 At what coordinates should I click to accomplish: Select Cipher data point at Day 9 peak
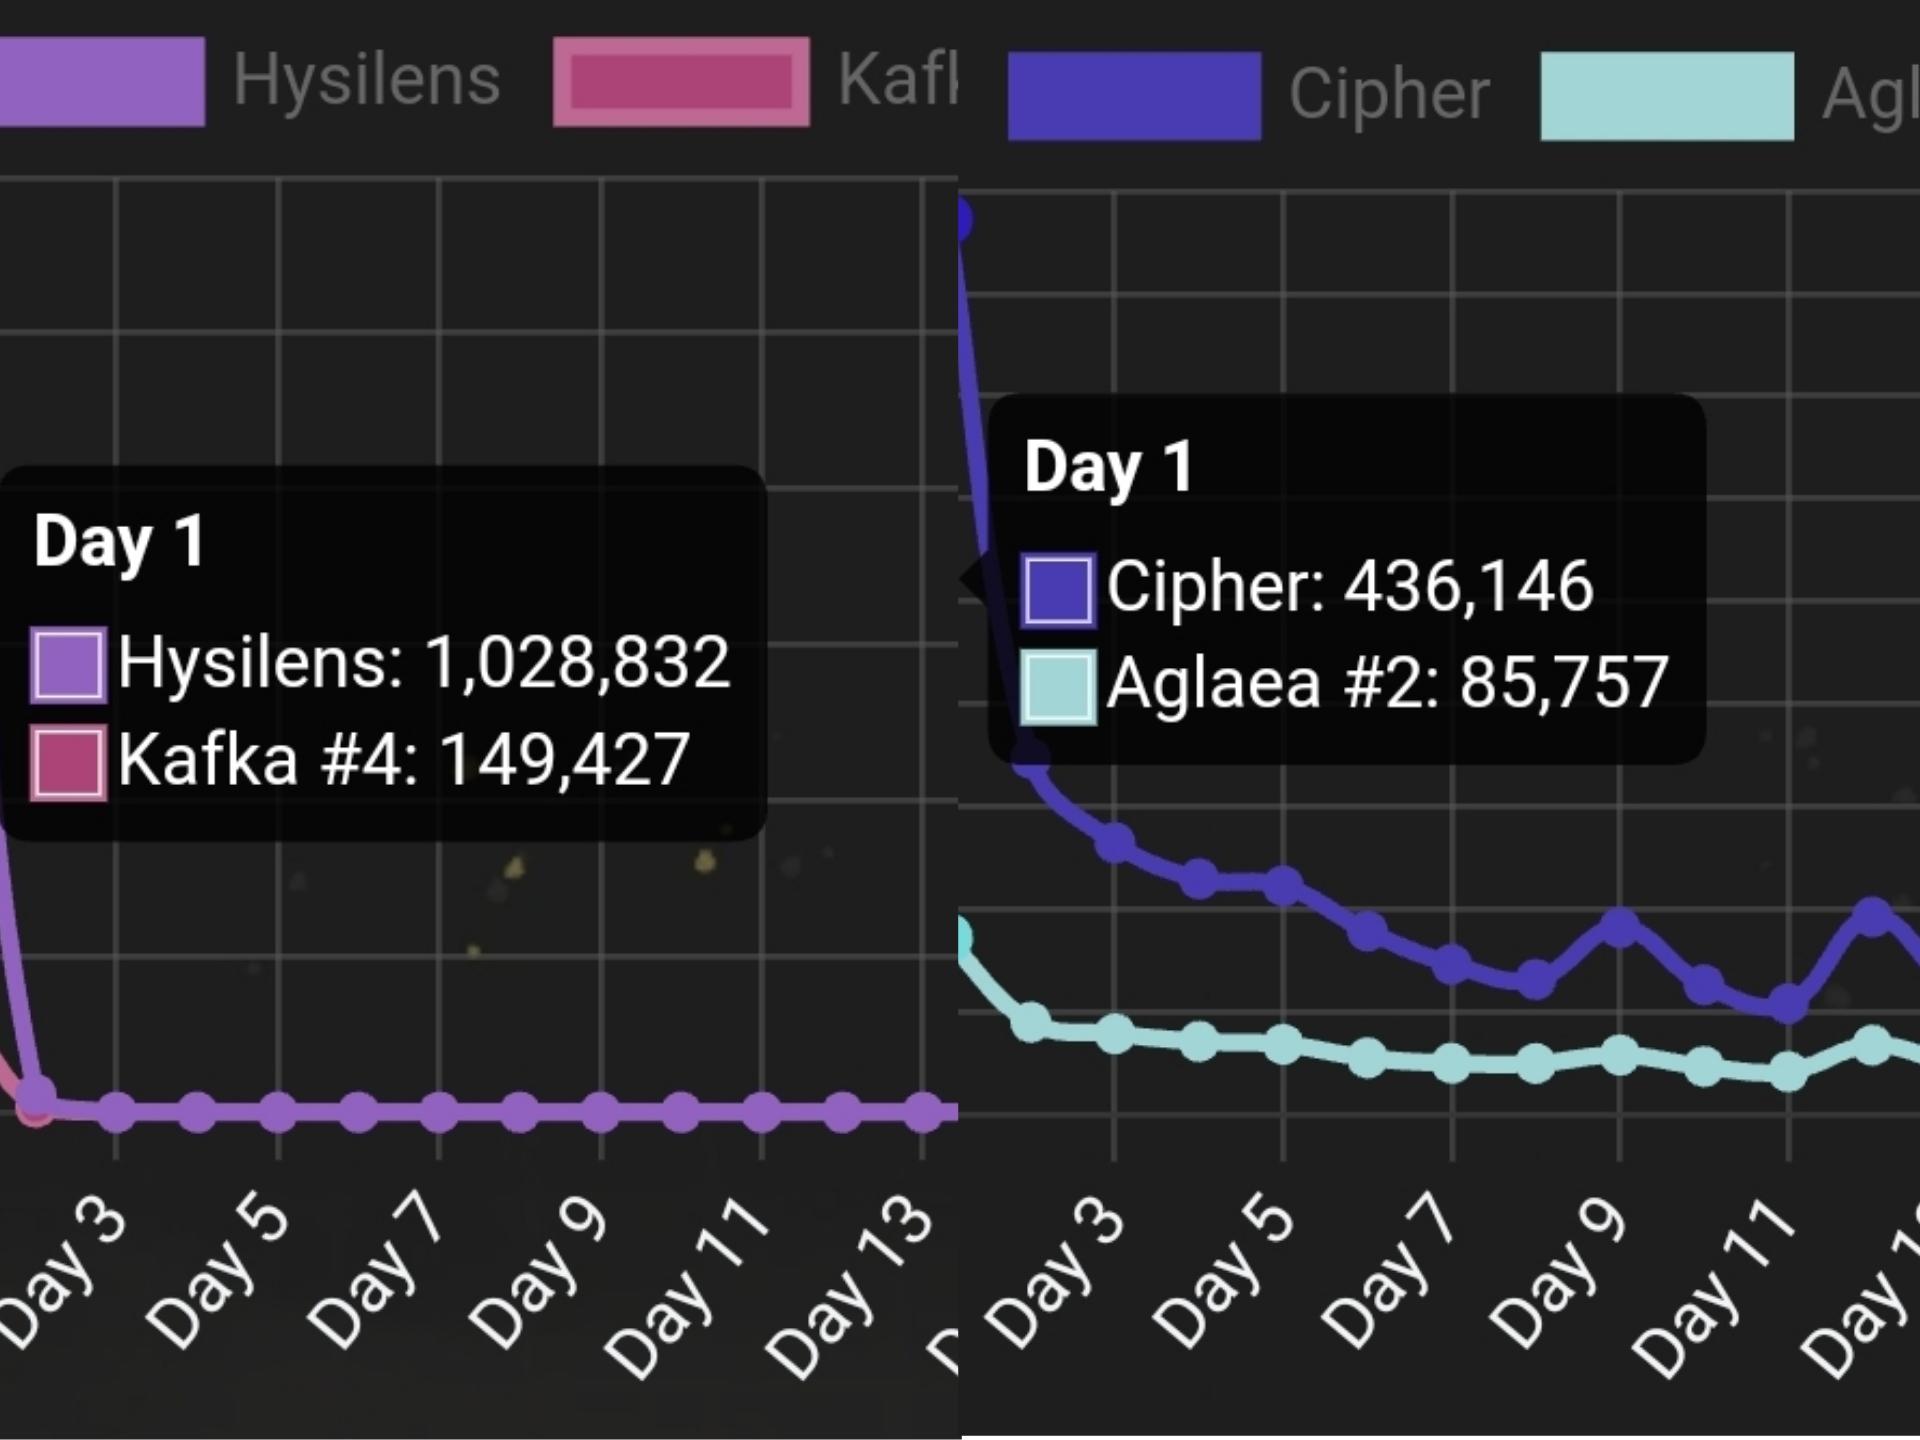(x=1619, y=928)
